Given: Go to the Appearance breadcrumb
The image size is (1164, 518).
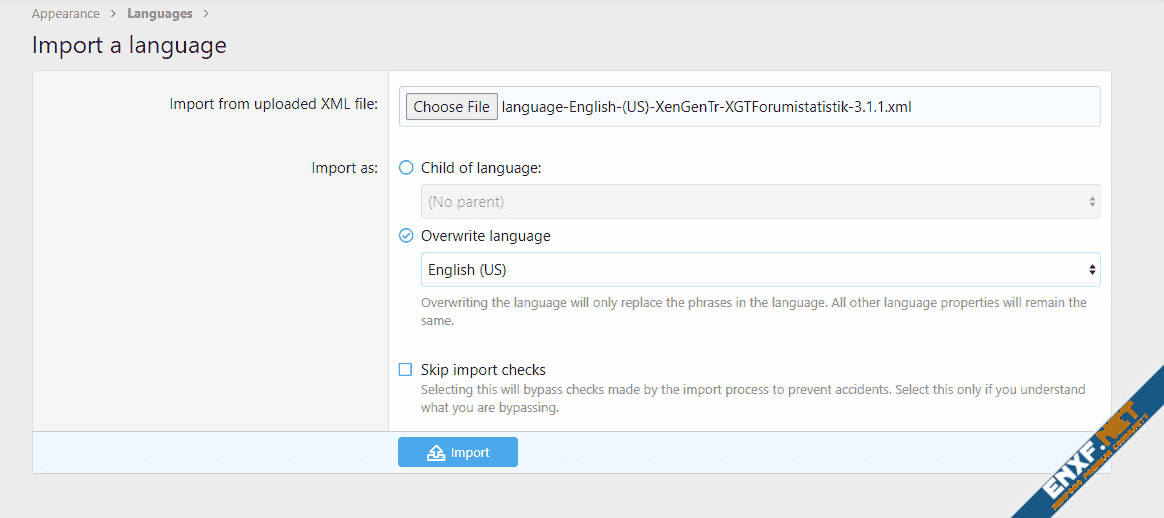Looking at the screenshot, I should coord(66,14).
